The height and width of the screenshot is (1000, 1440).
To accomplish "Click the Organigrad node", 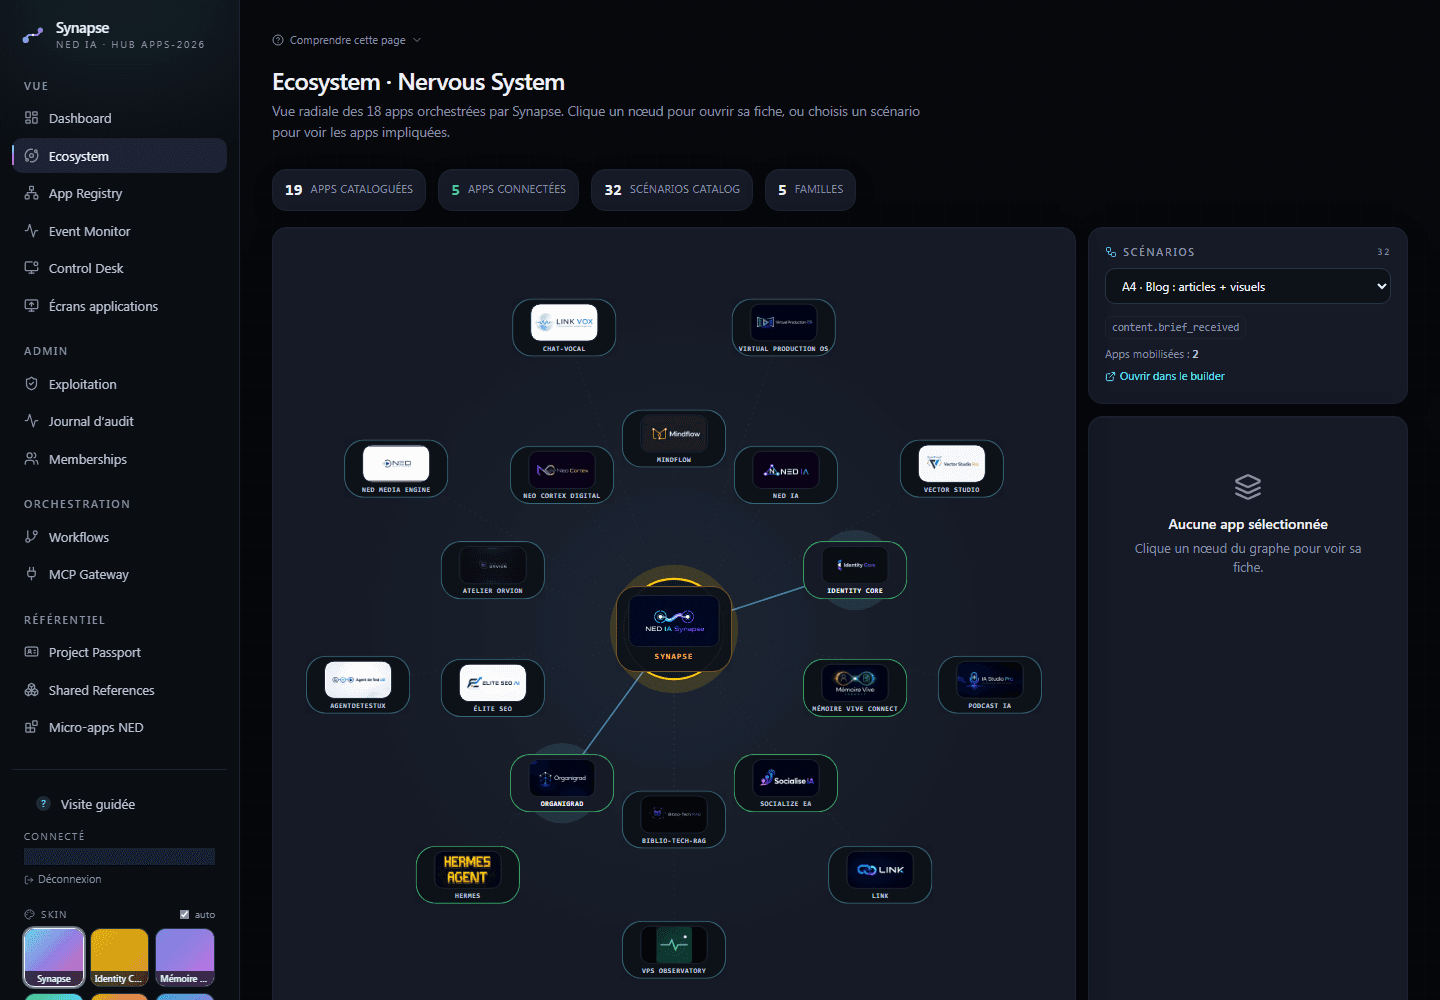I will tap(562, 782).
